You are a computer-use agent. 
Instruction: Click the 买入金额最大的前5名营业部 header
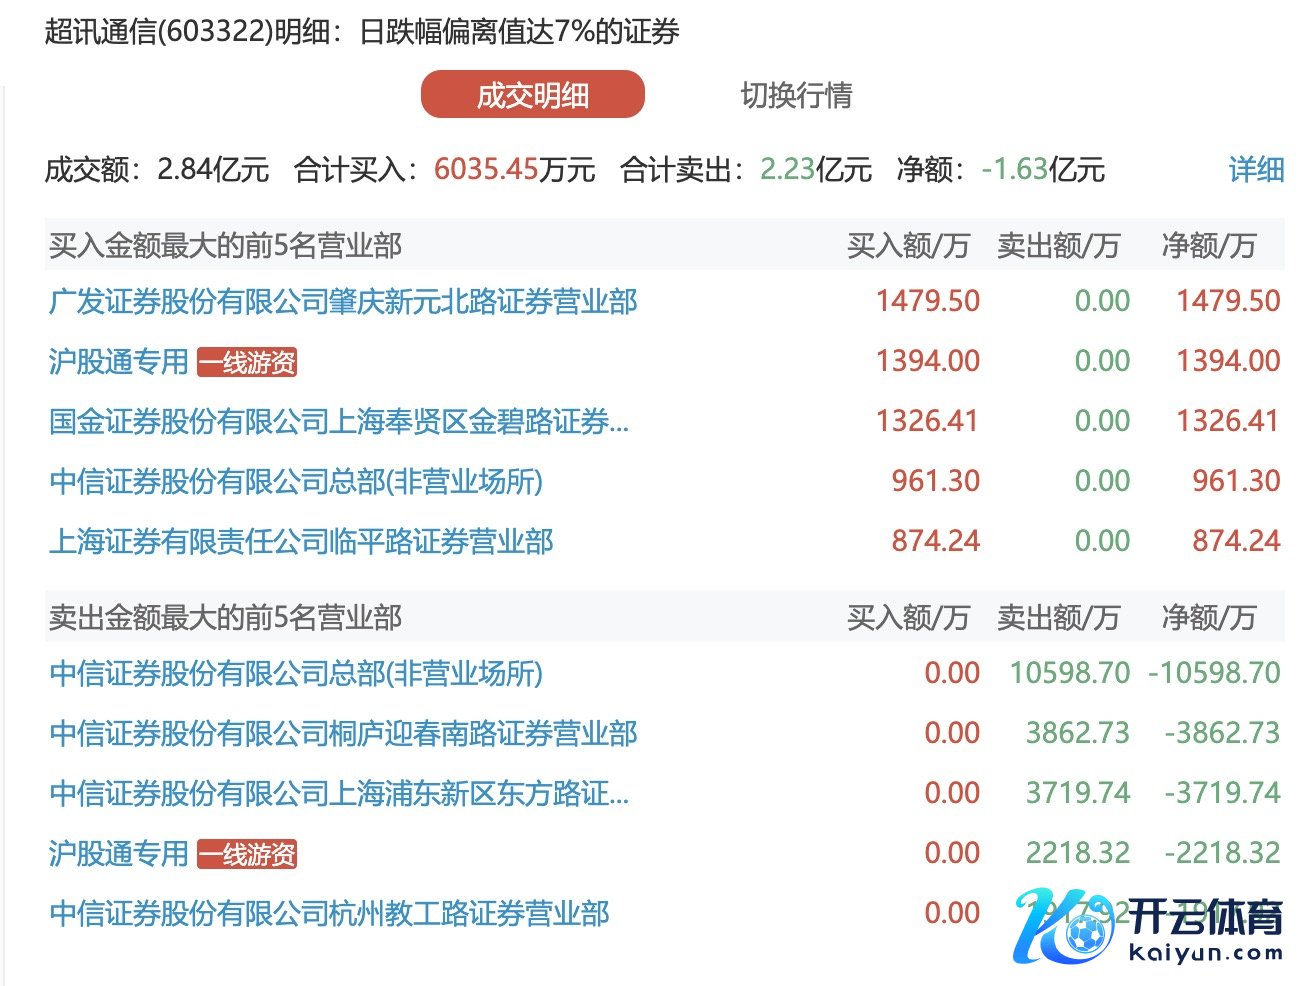[x=225, y=245]
